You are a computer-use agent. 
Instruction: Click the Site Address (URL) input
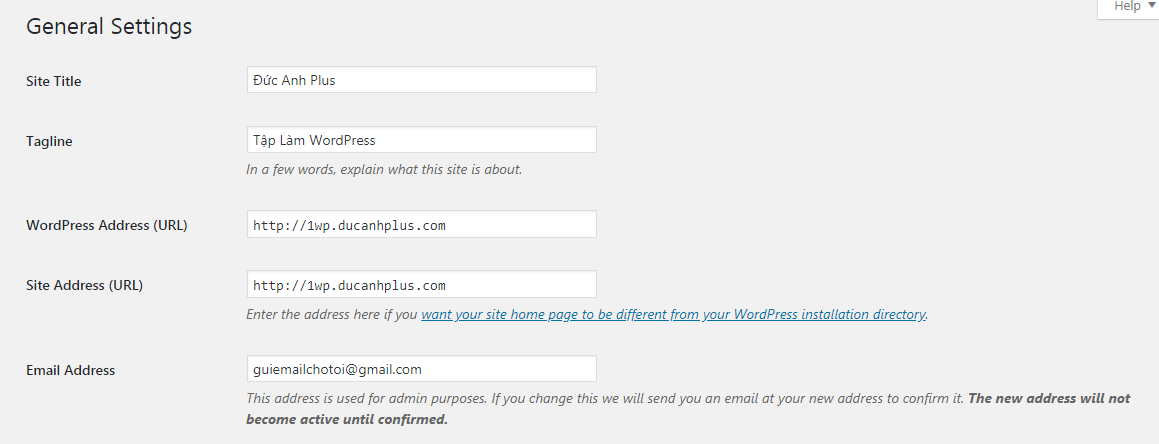(421, 285)
